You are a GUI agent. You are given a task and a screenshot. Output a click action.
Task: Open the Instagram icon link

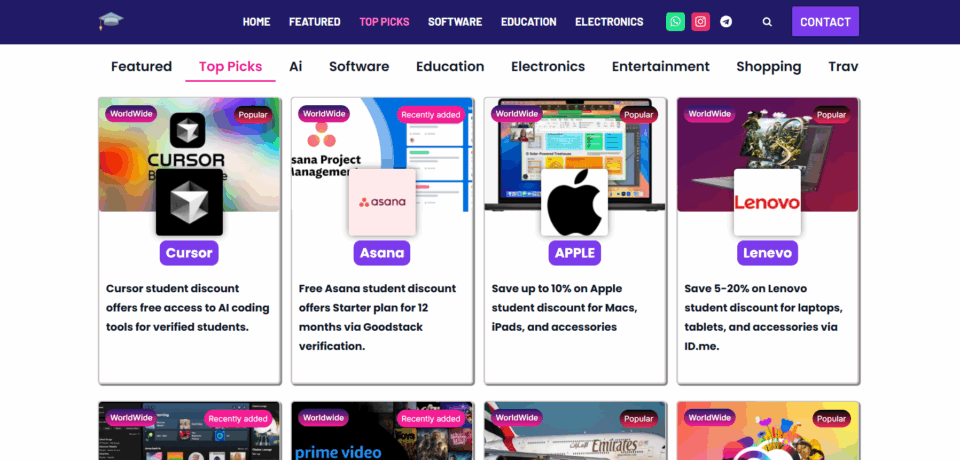700,21
